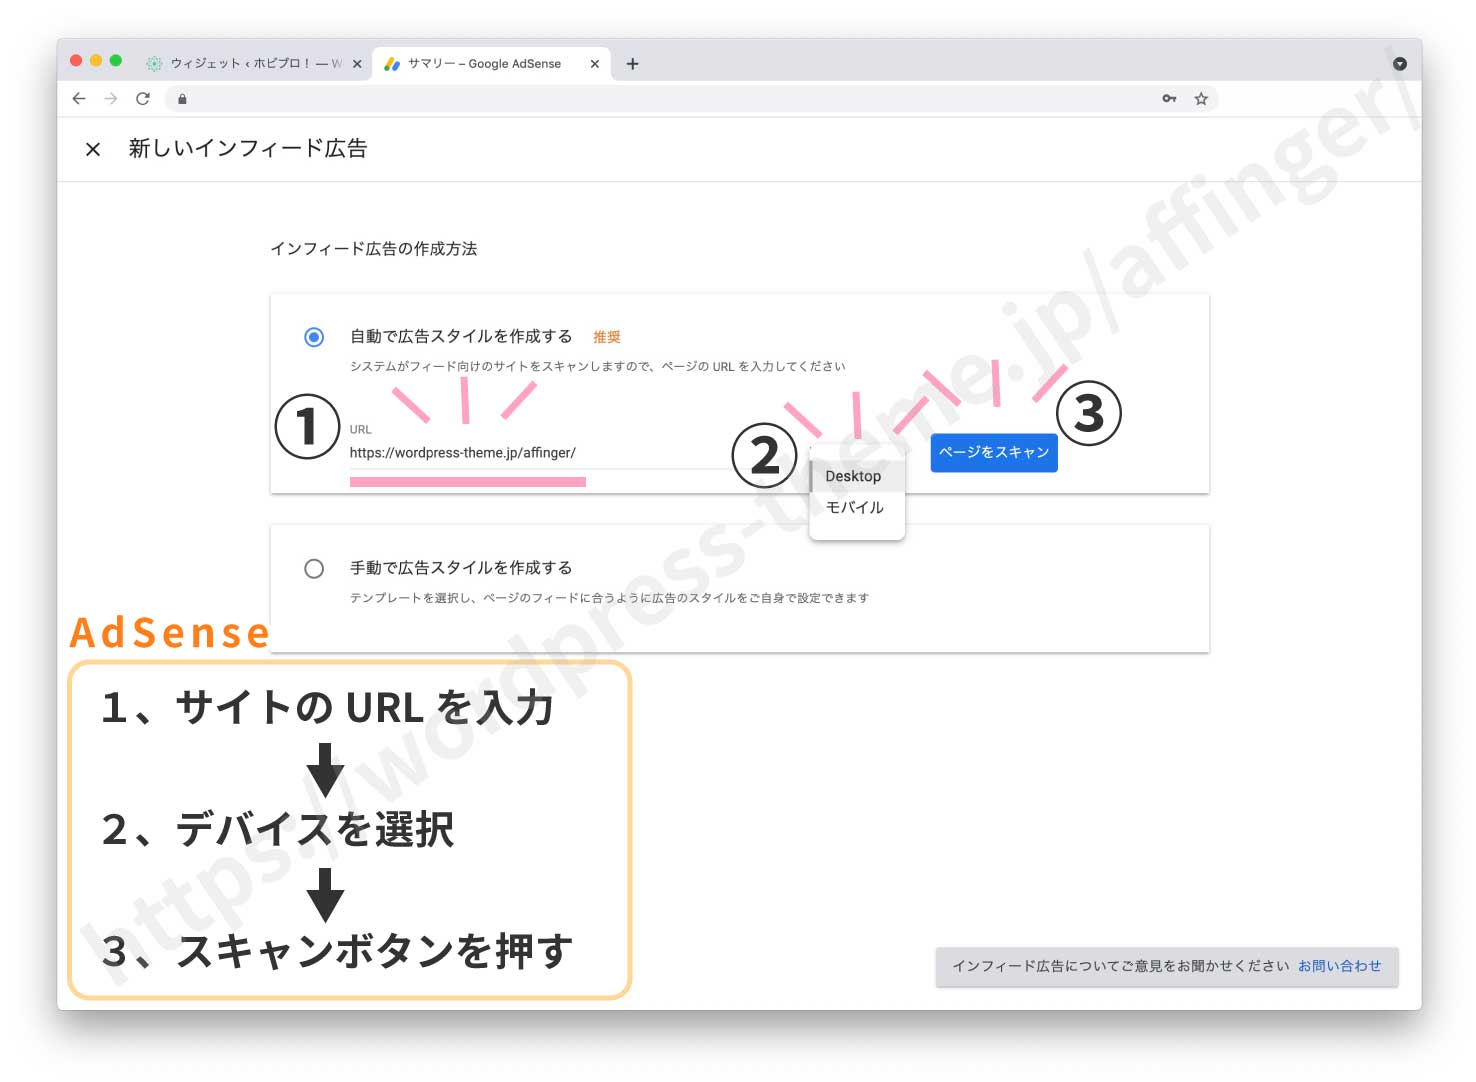The image size is (1476, 1082).
Task: Click the 自動で広告スタイルを作成する label text
Action: pos(461,337)
